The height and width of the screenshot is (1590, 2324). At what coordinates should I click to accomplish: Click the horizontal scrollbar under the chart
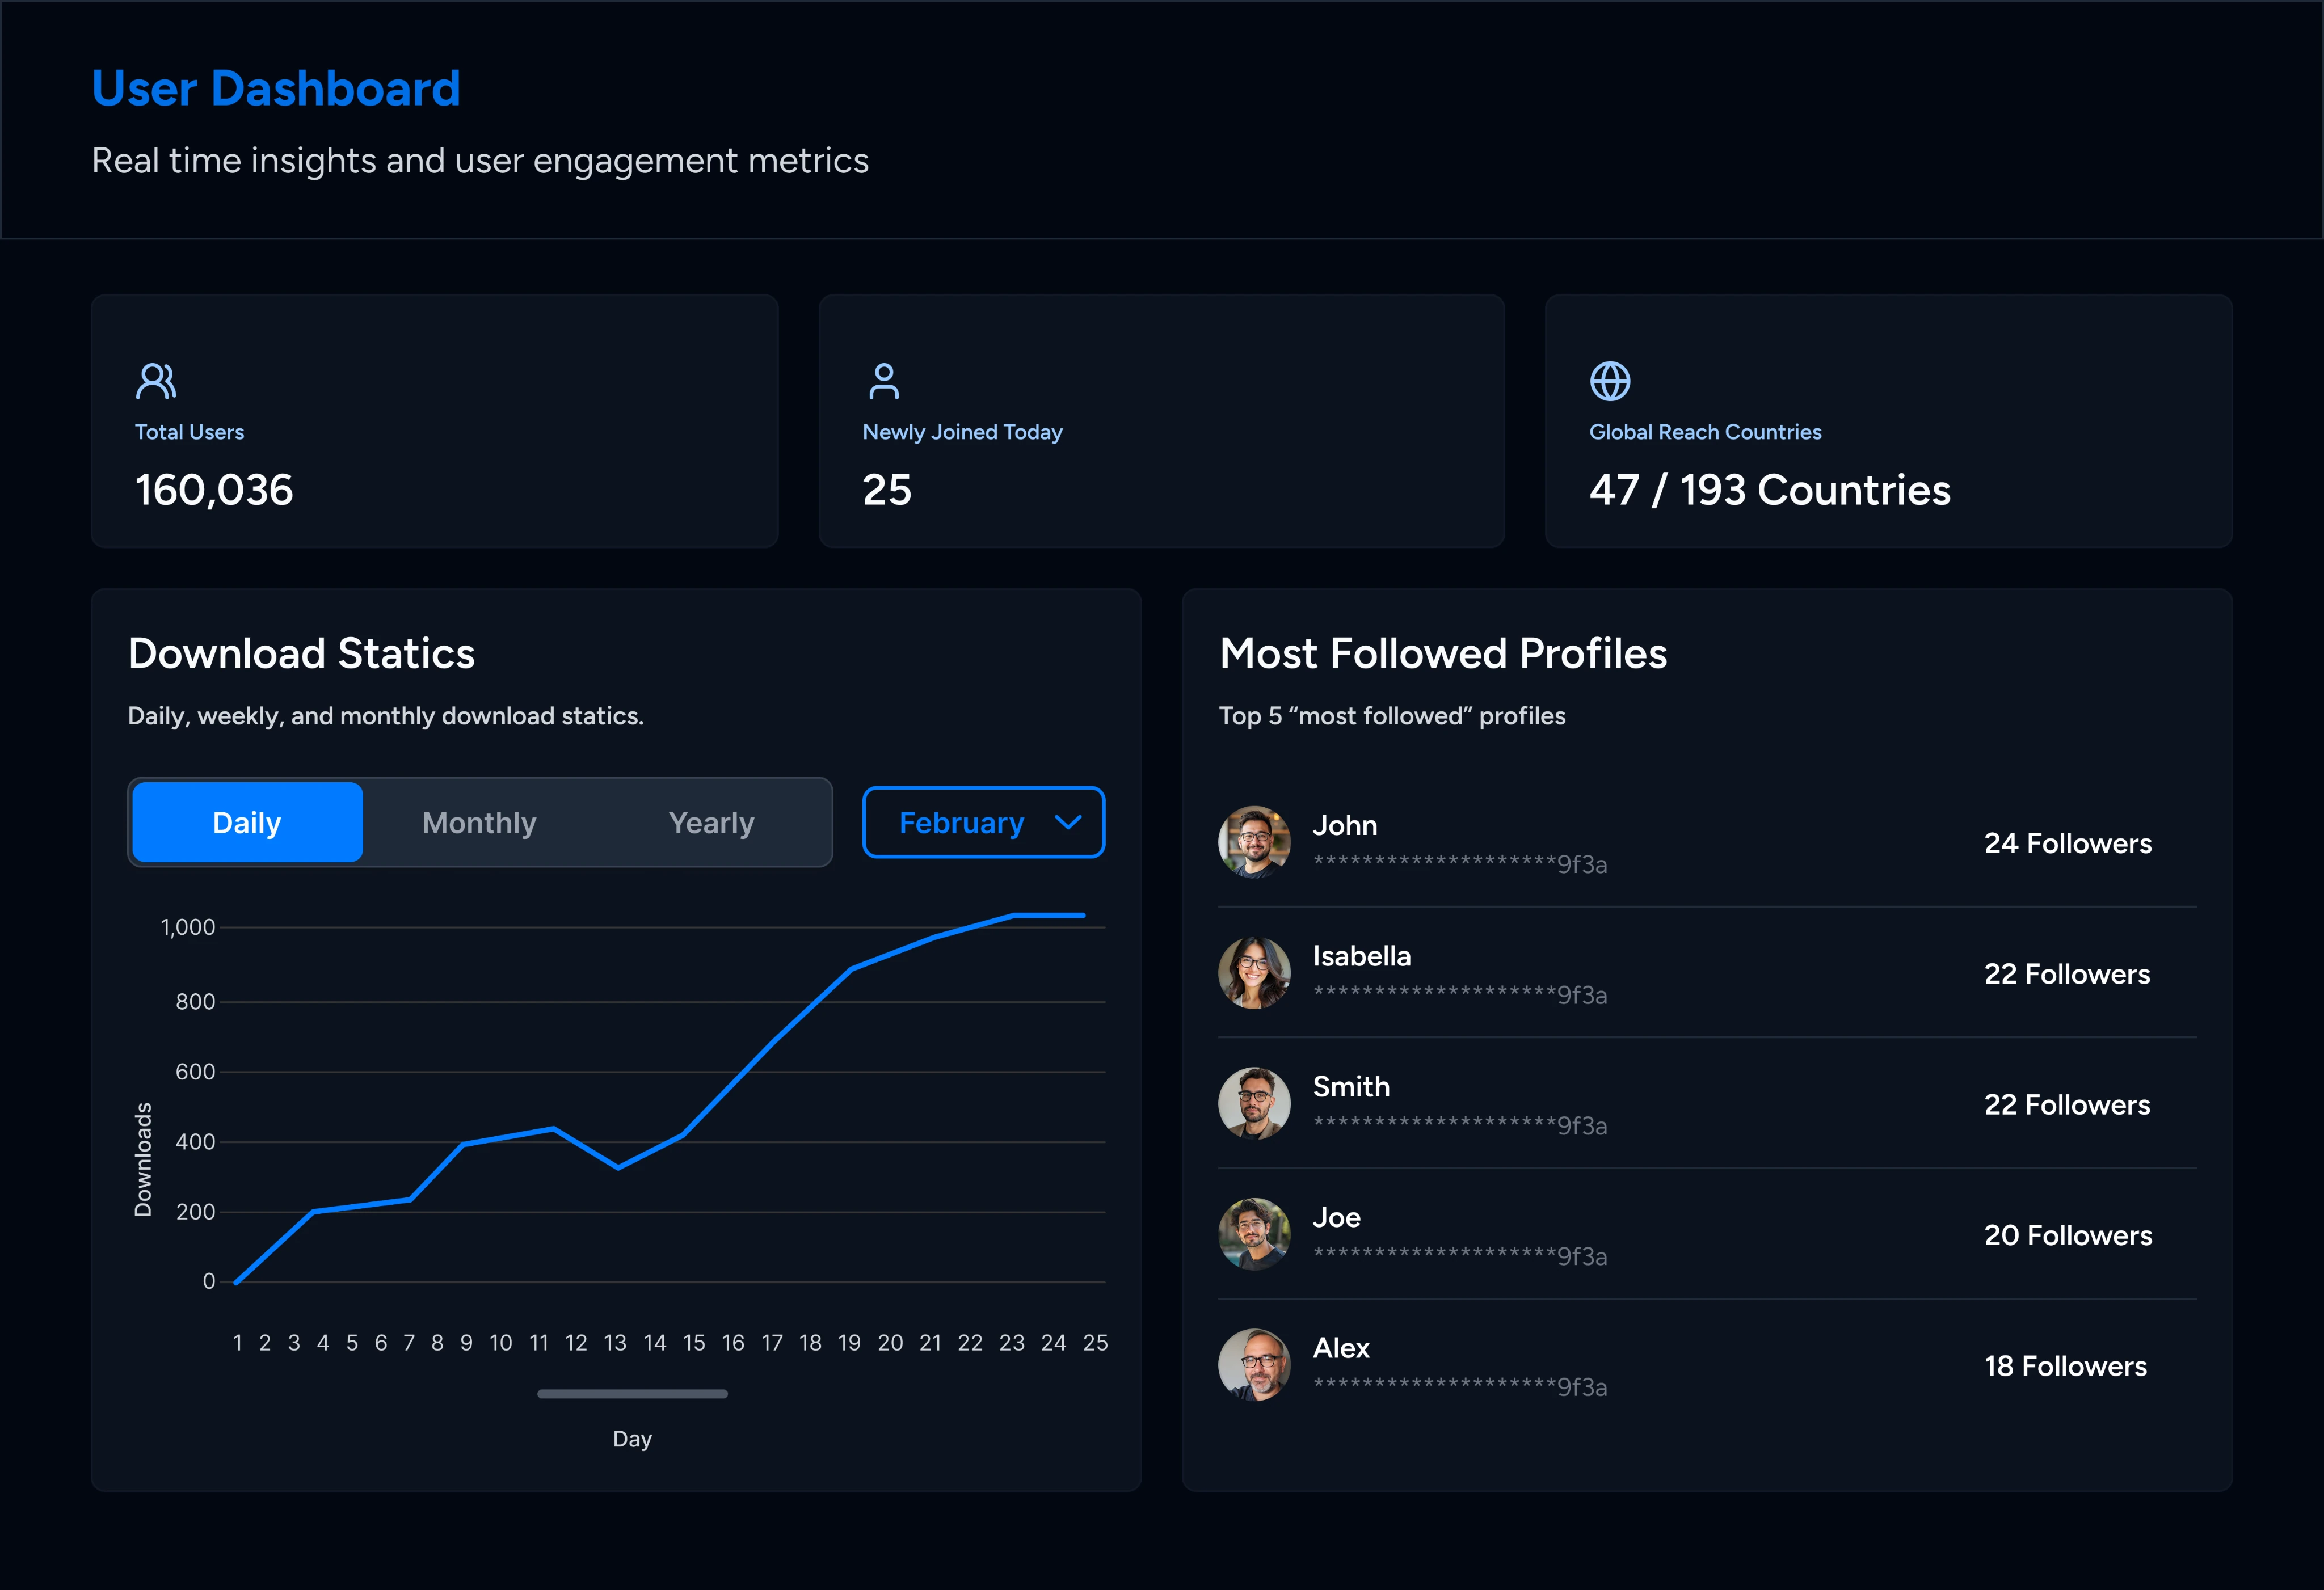(632, 1394)
